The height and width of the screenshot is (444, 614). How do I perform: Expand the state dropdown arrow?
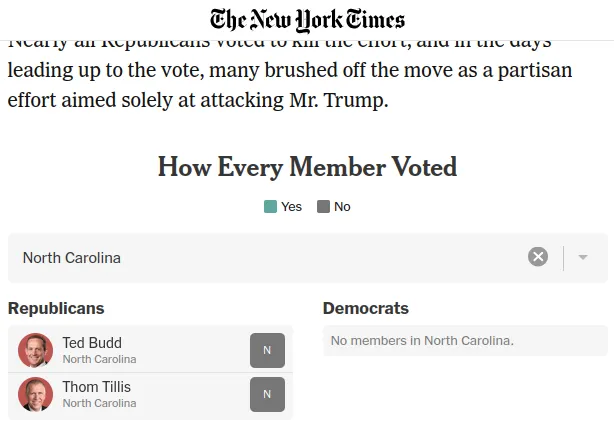(583, 257)
